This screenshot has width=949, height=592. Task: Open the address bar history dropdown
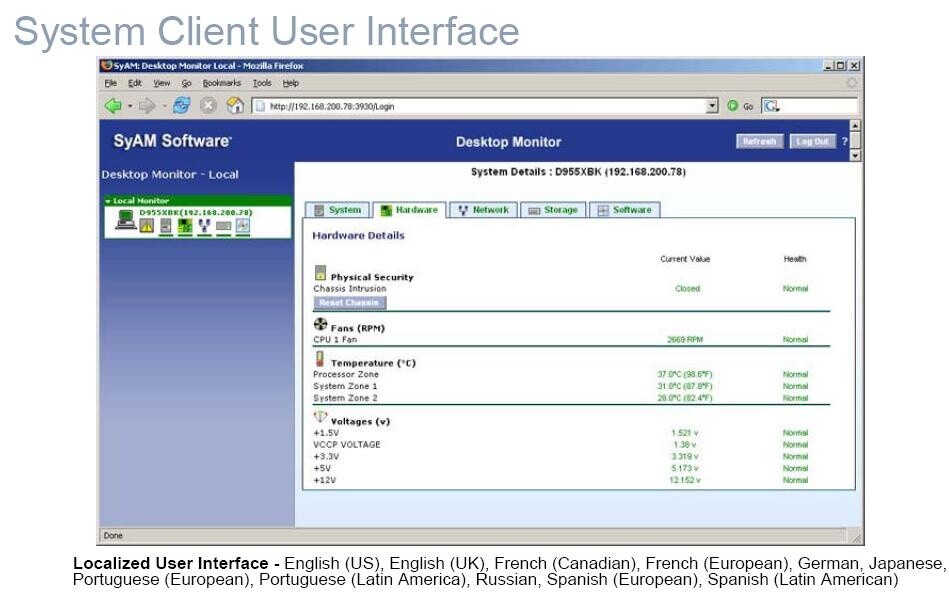pyautogui.click(x=712, y=106)
